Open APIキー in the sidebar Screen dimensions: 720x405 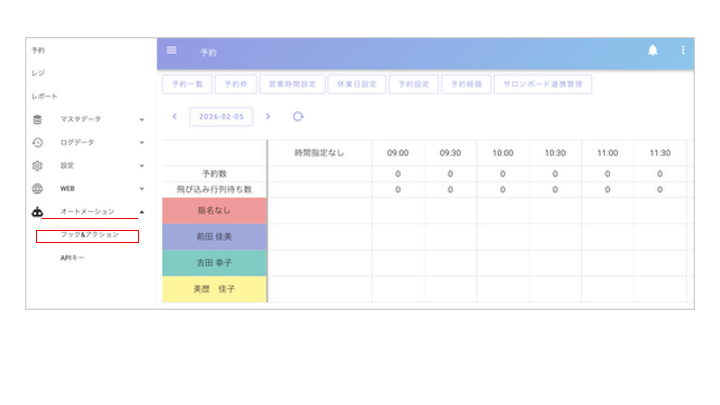(x=73, y=258)
